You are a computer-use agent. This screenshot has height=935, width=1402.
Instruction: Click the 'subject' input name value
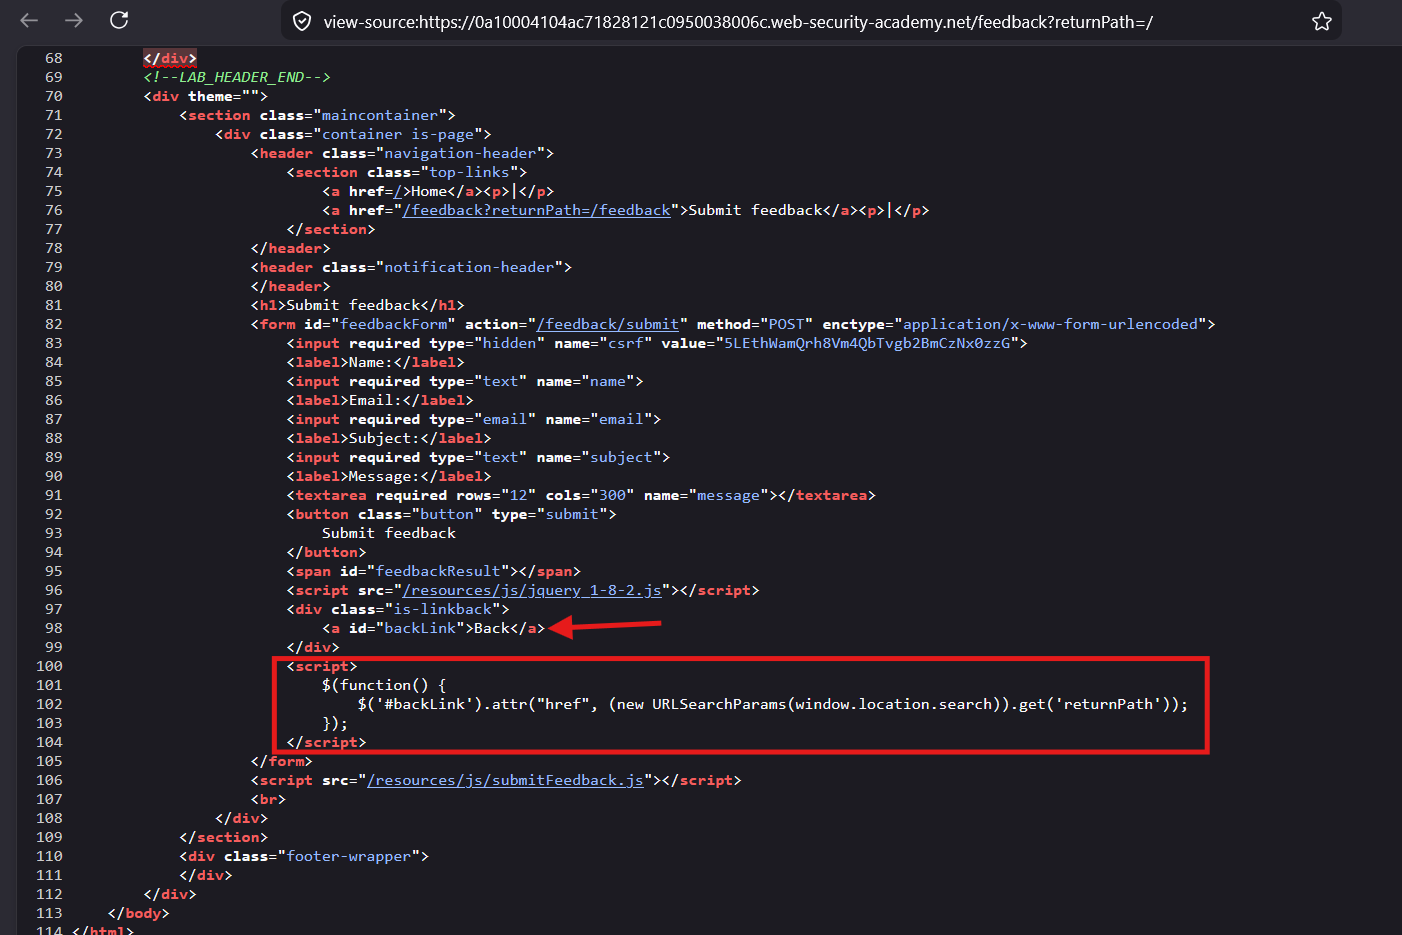pyautogui.click(x=621, y=457)
